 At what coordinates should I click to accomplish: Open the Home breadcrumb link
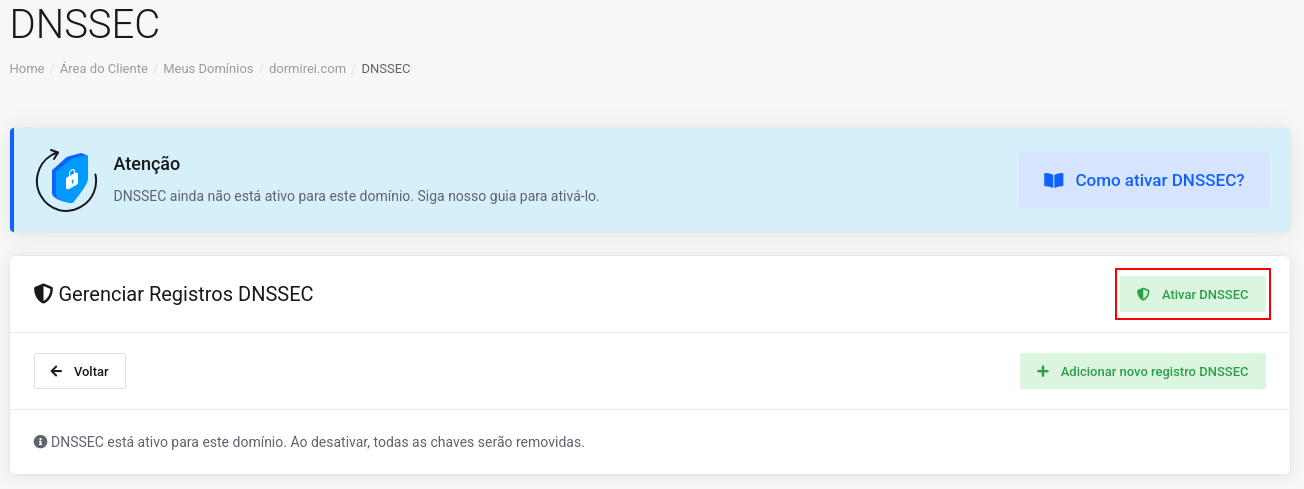27,69
